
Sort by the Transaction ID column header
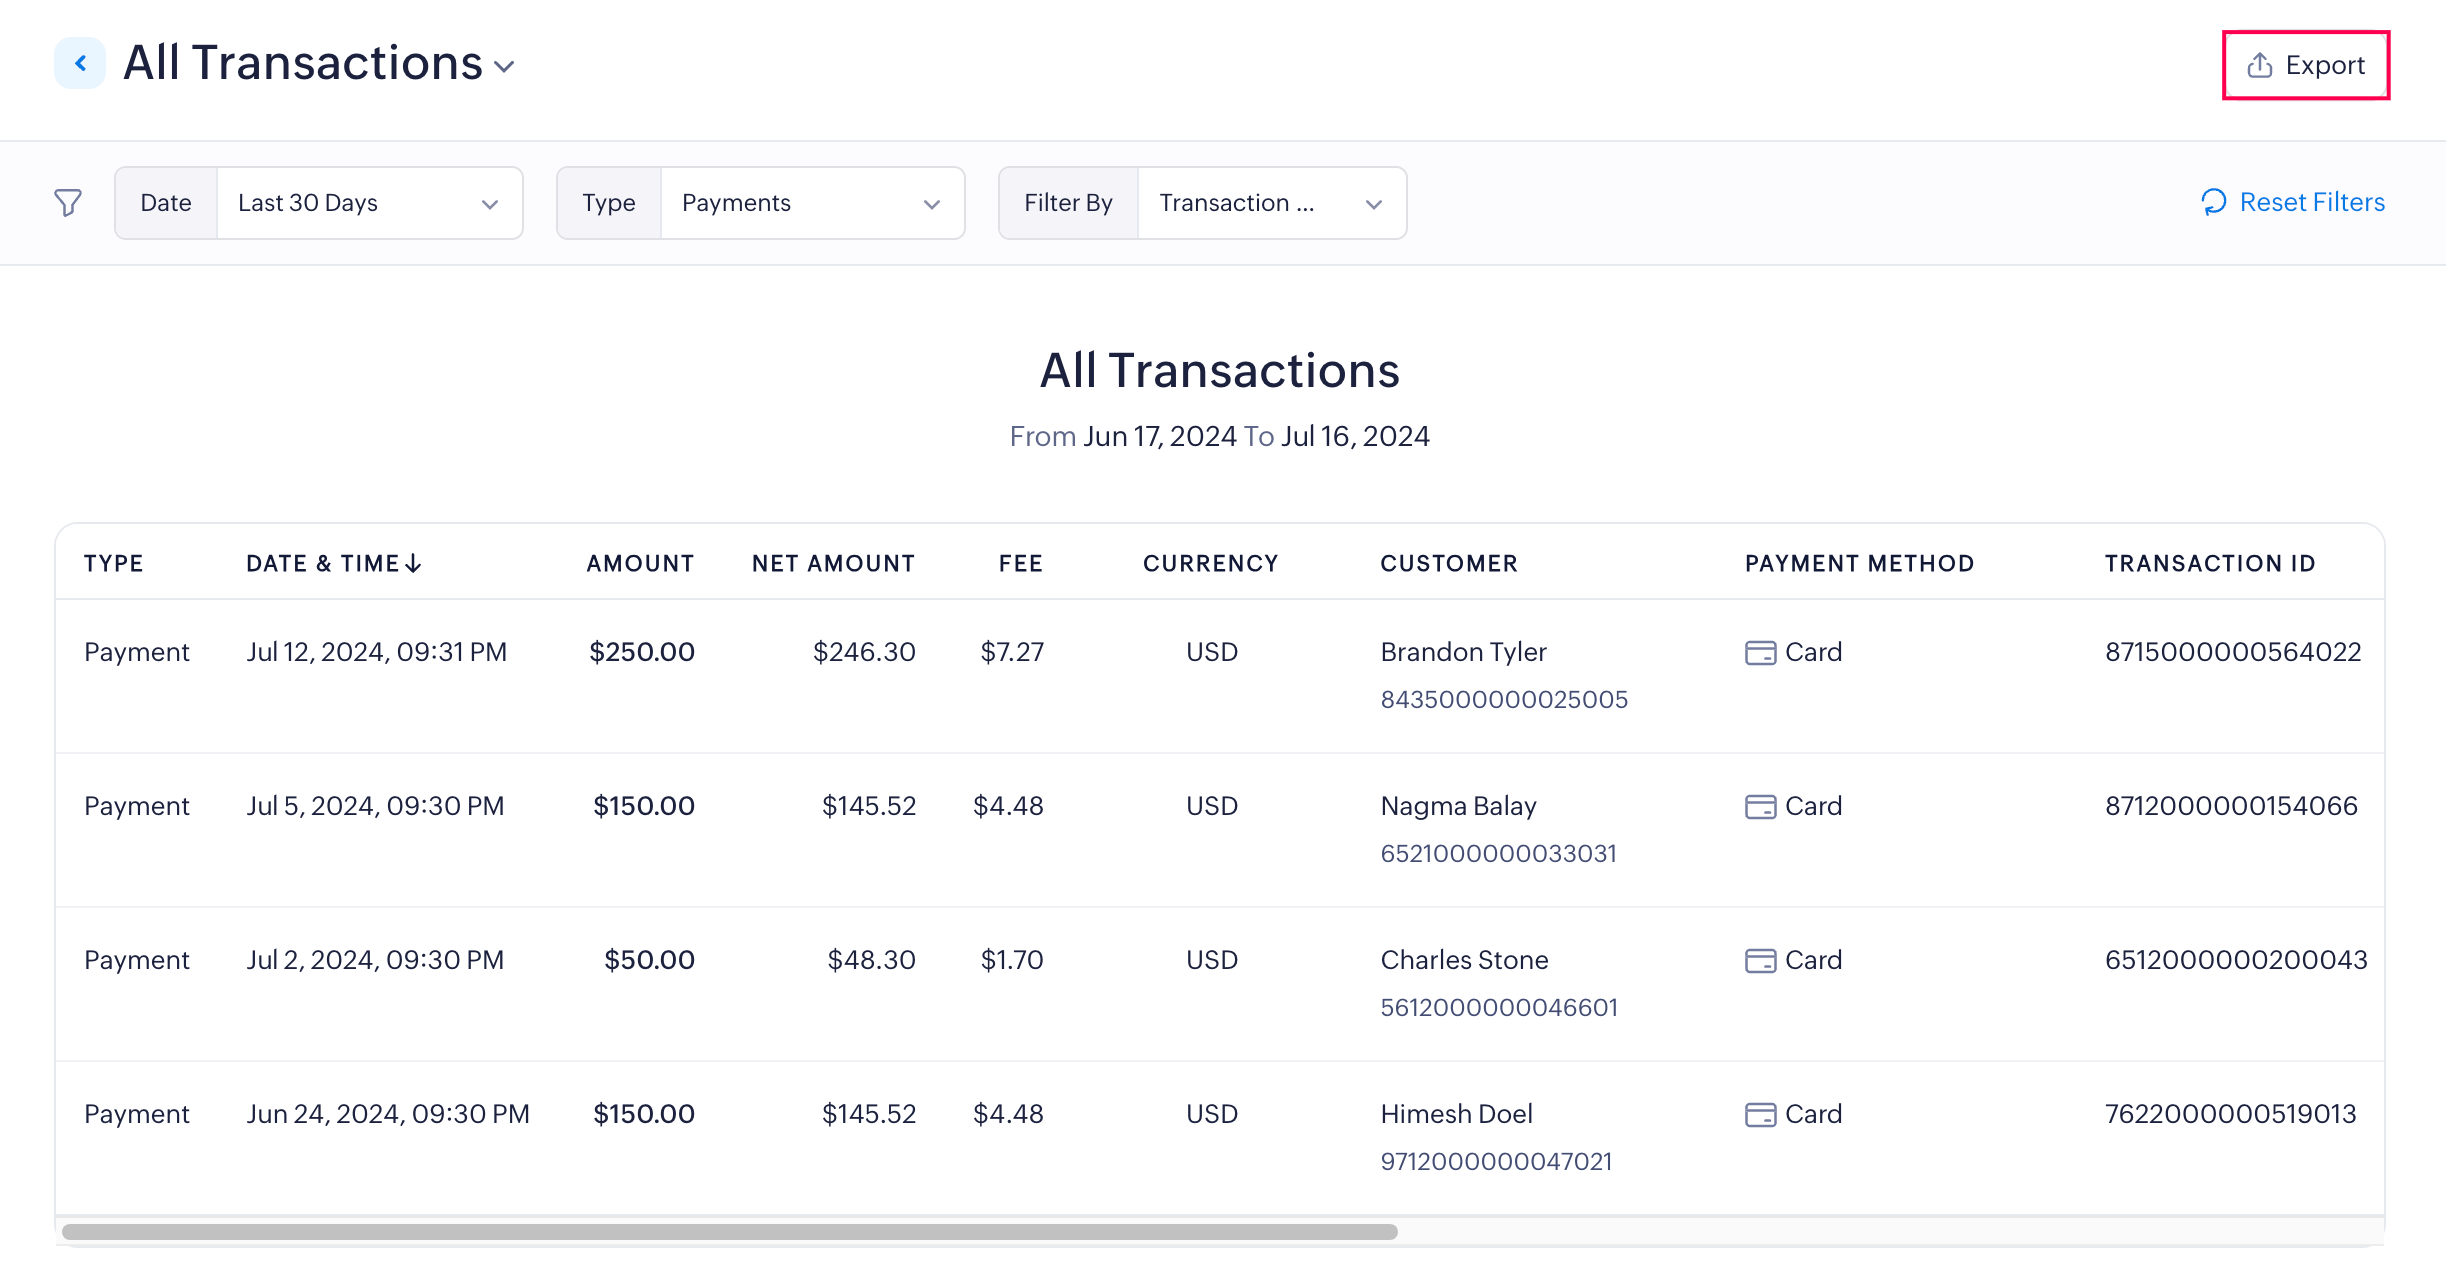(2210, 564)
